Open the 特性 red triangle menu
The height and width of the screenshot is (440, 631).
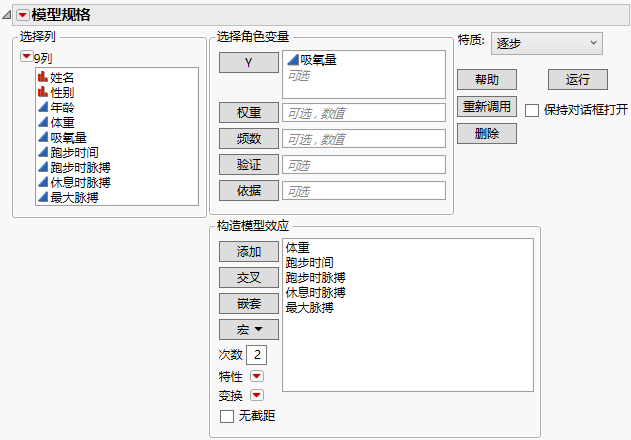(x=257, y=376)
